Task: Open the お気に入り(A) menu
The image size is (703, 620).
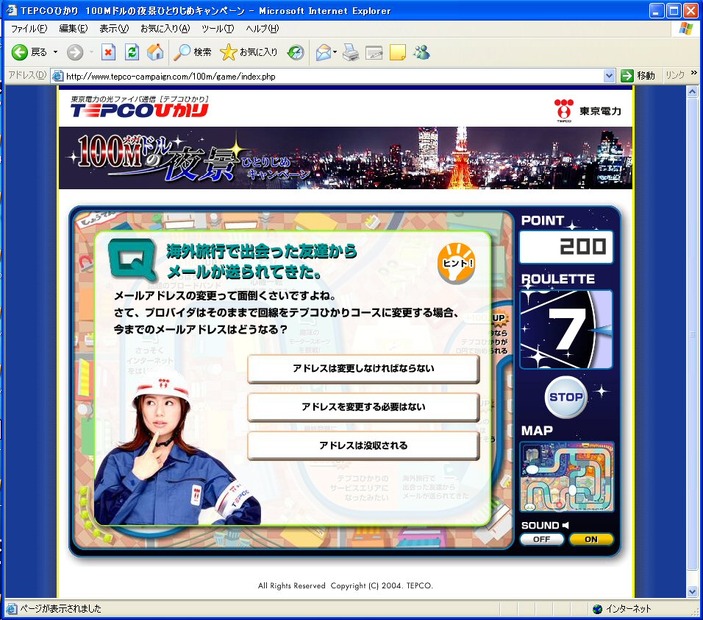Action: click(x=165, y=29)
